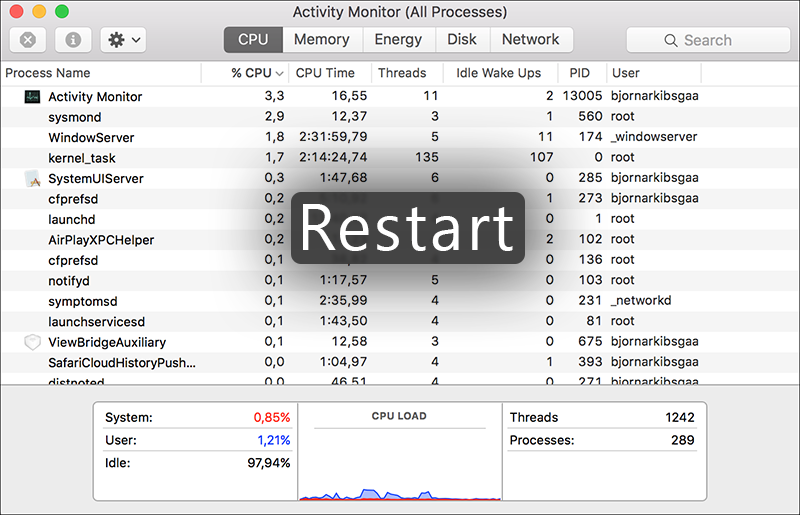The image size is (800, 515).
Task: Select the WindowServer process row
Action: pos(400,137)
